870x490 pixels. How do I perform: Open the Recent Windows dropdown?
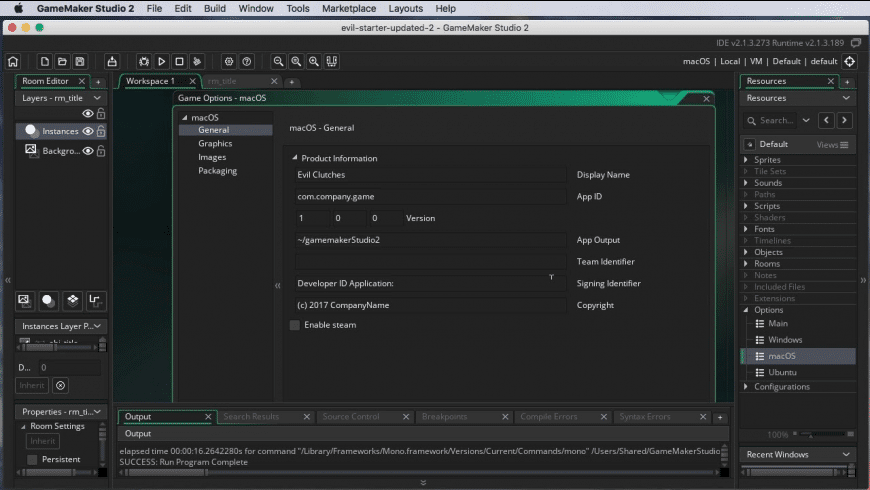pos(797,454)
